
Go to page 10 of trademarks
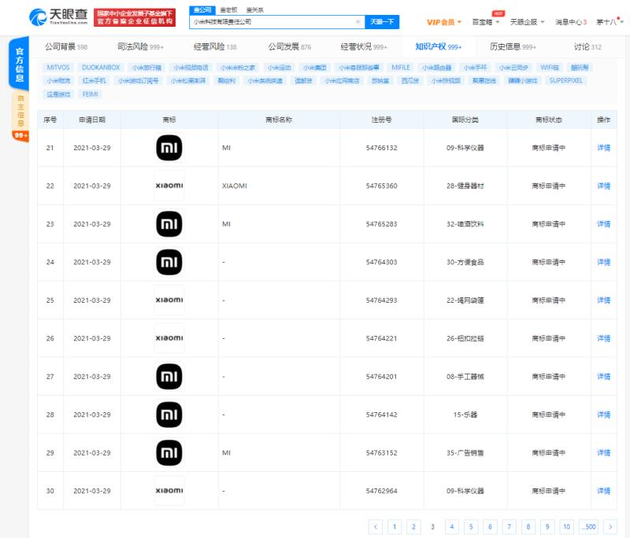[x=567, y=527]
